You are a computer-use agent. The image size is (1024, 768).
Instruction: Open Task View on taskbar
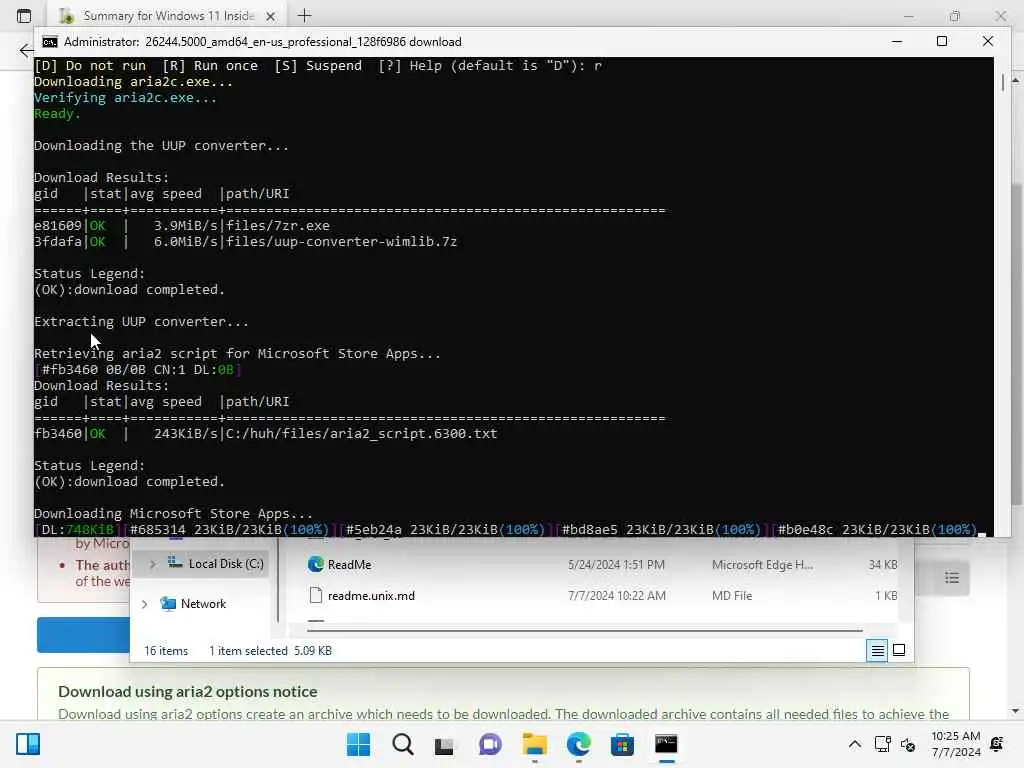[x=444, y=744]
